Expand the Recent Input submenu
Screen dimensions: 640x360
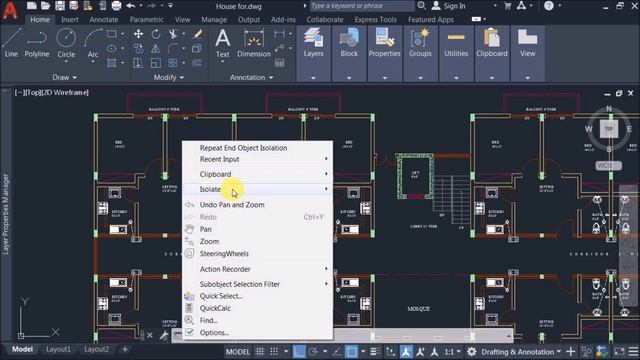(x=258, y=159)
